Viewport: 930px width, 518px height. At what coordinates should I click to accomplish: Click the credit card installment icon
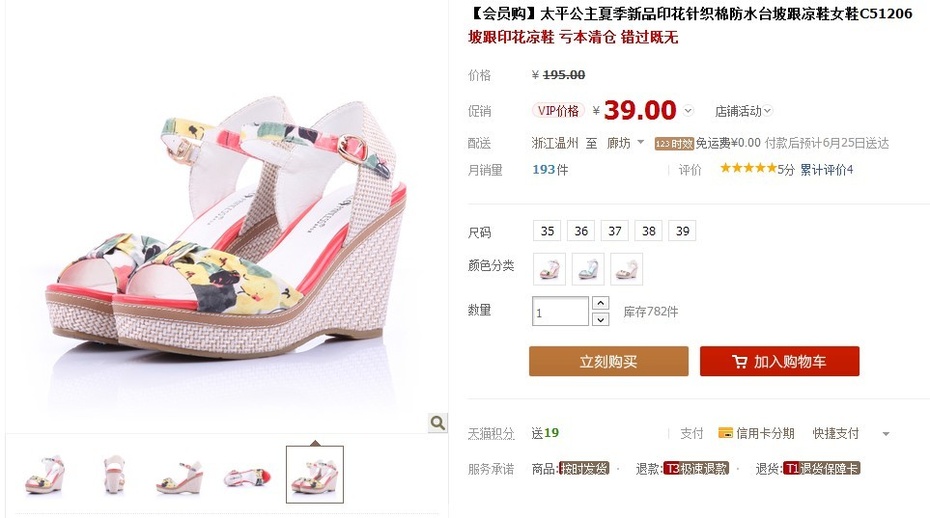(x=725, y=433)
